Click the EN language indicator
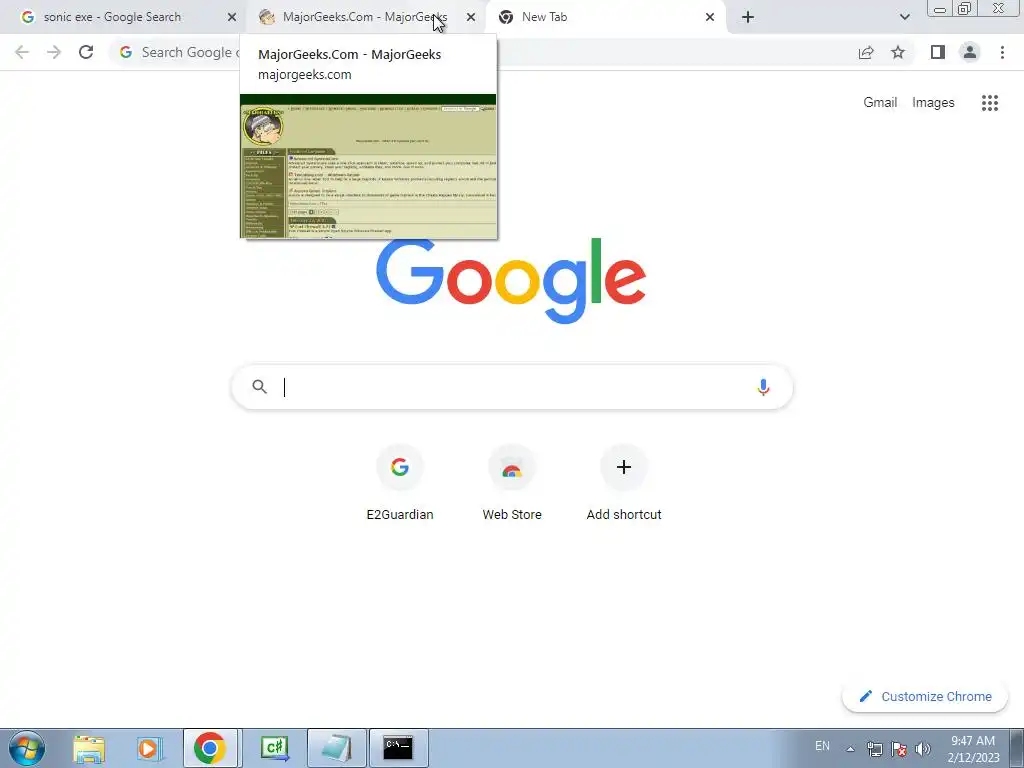1024x768 pixels. click(x=822, y=746)
